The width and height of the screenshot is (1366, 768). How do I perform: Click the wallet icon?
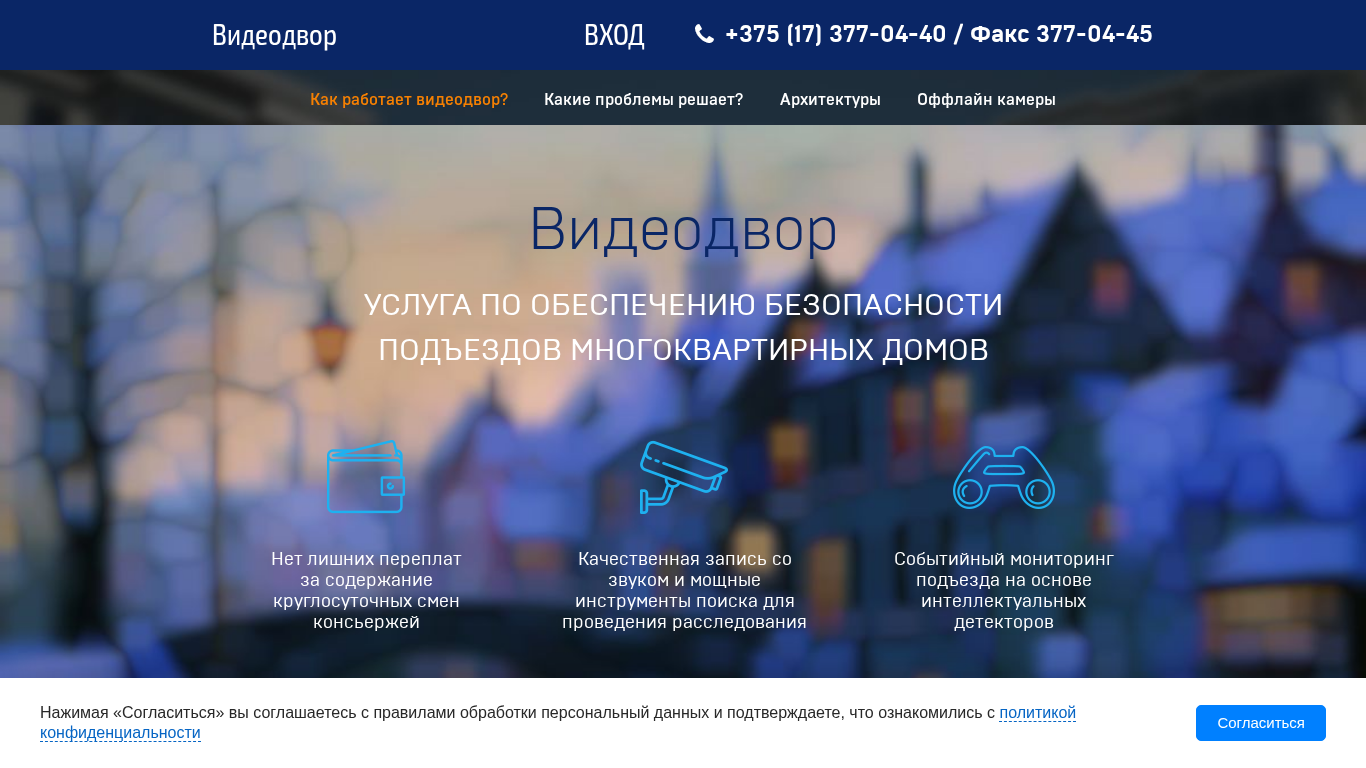coord(366,477)
